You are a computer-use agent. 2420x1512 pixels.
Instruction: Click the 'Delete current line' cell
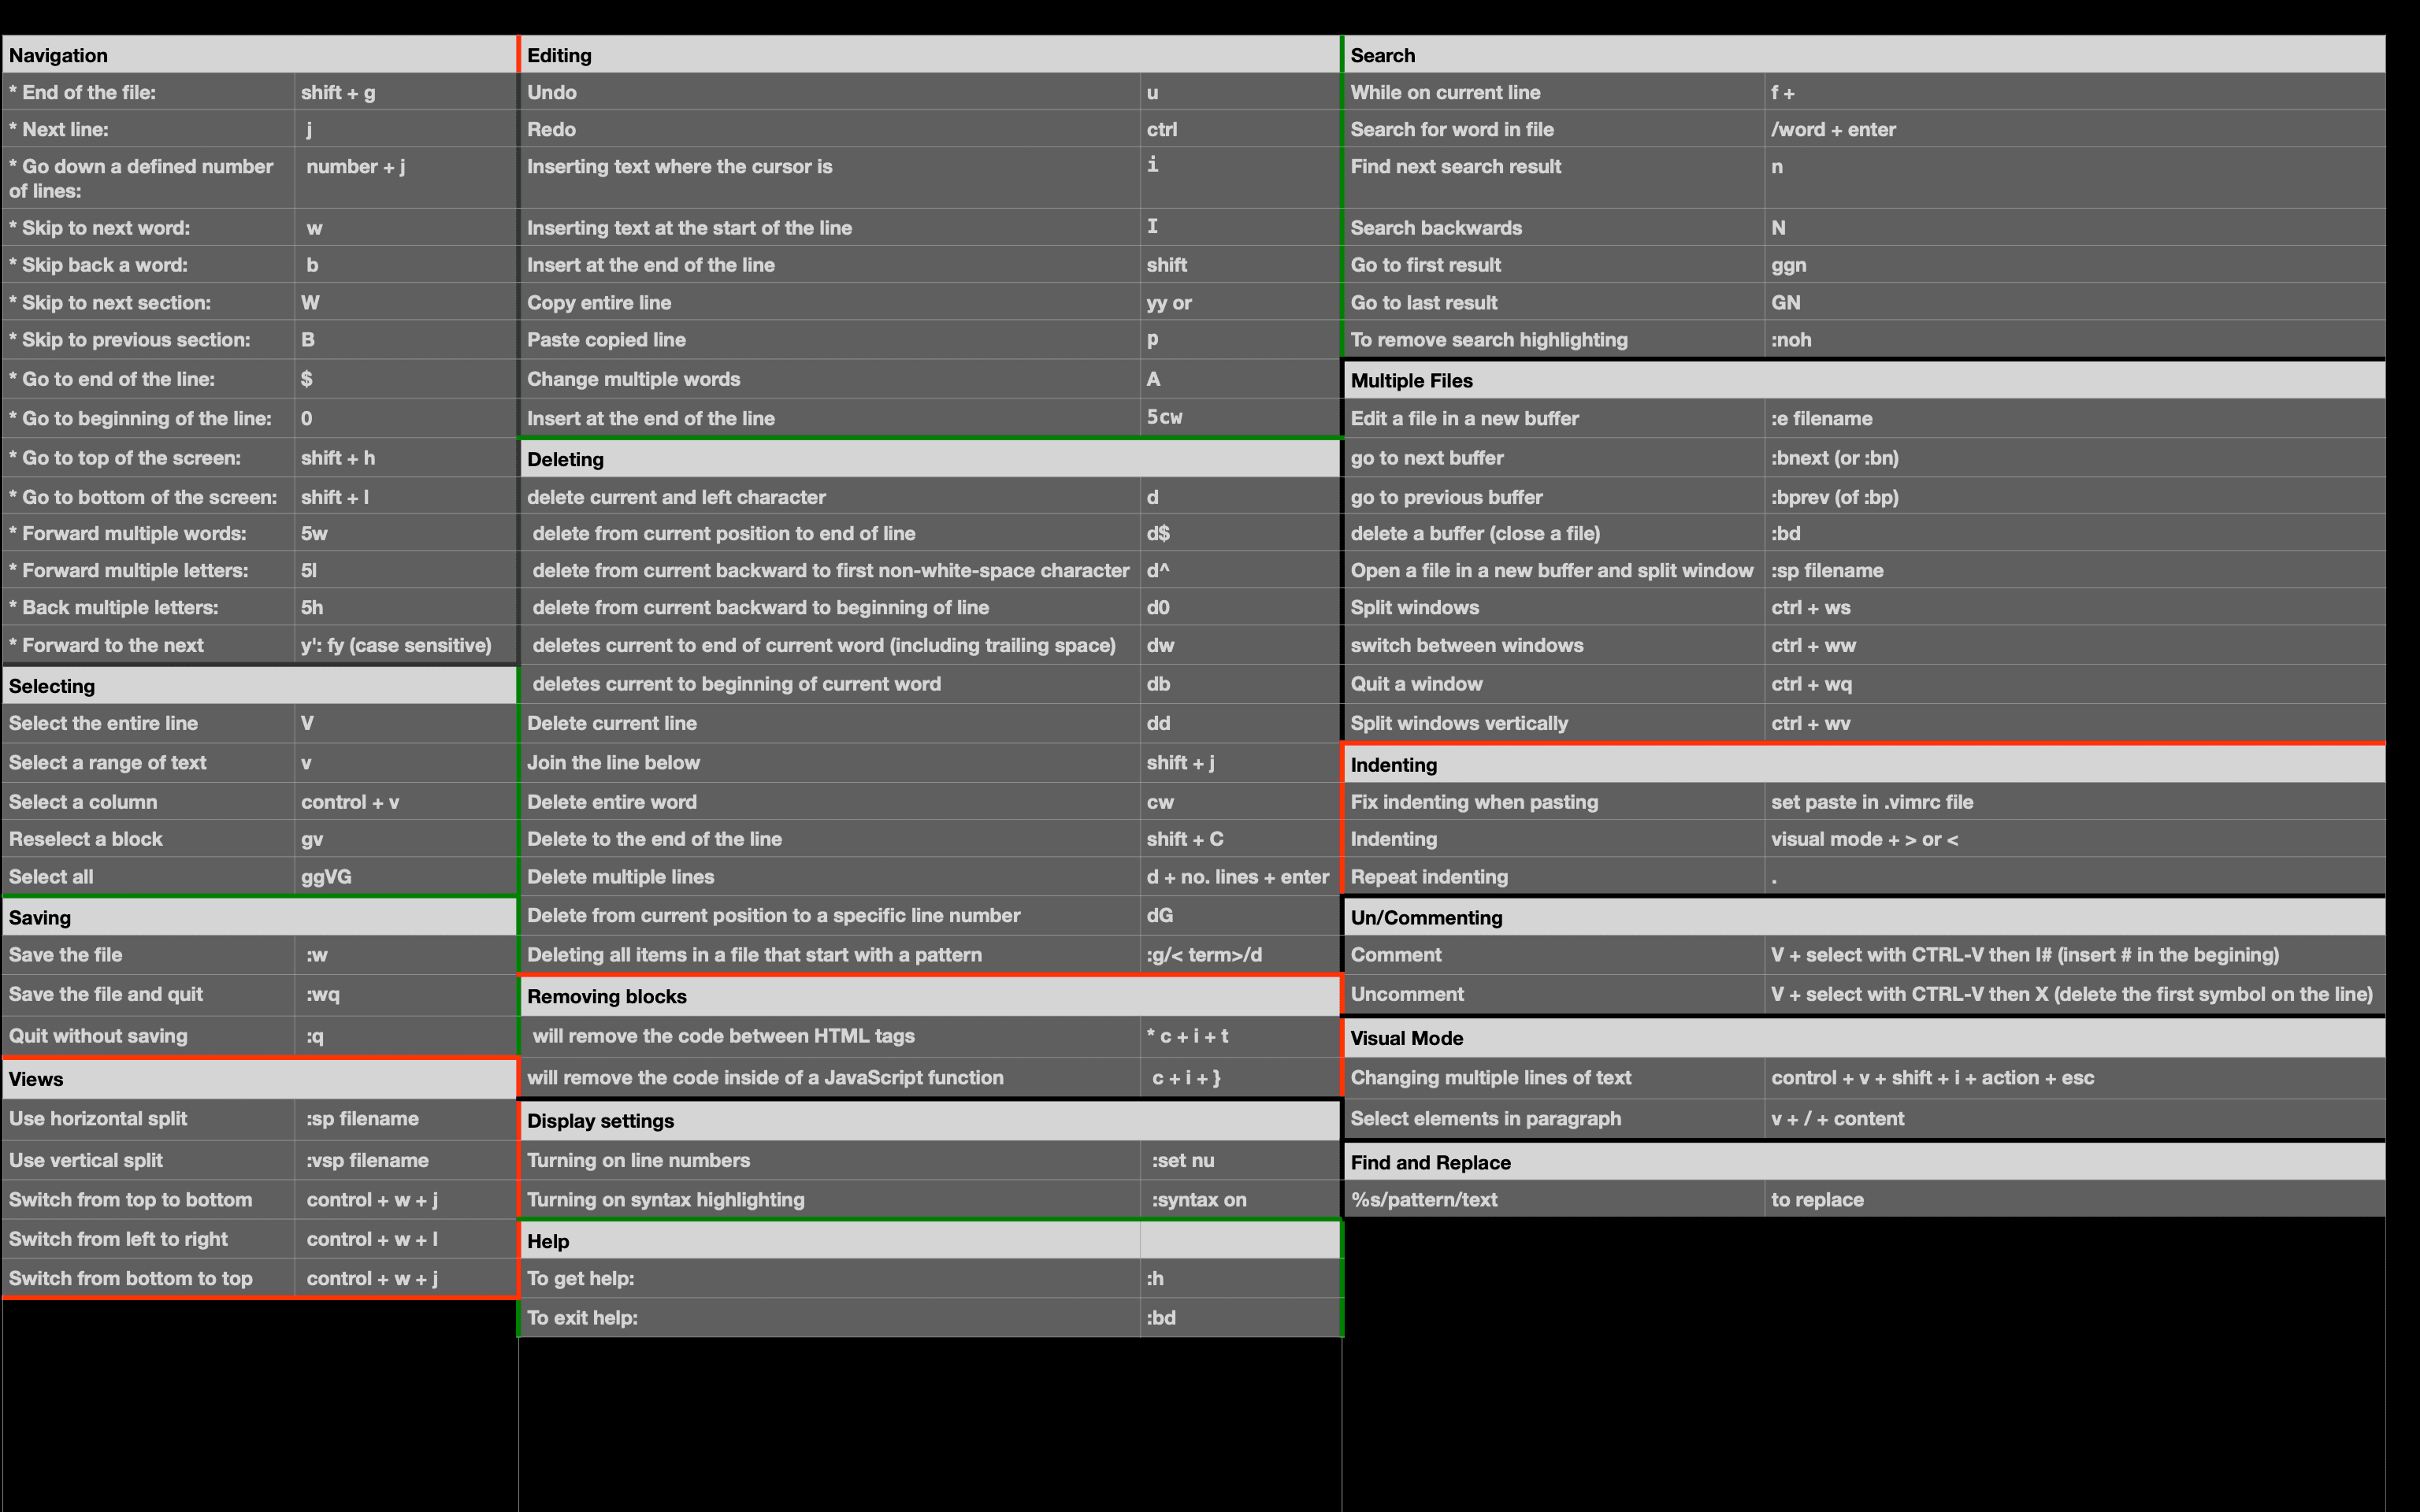(611, 723)
